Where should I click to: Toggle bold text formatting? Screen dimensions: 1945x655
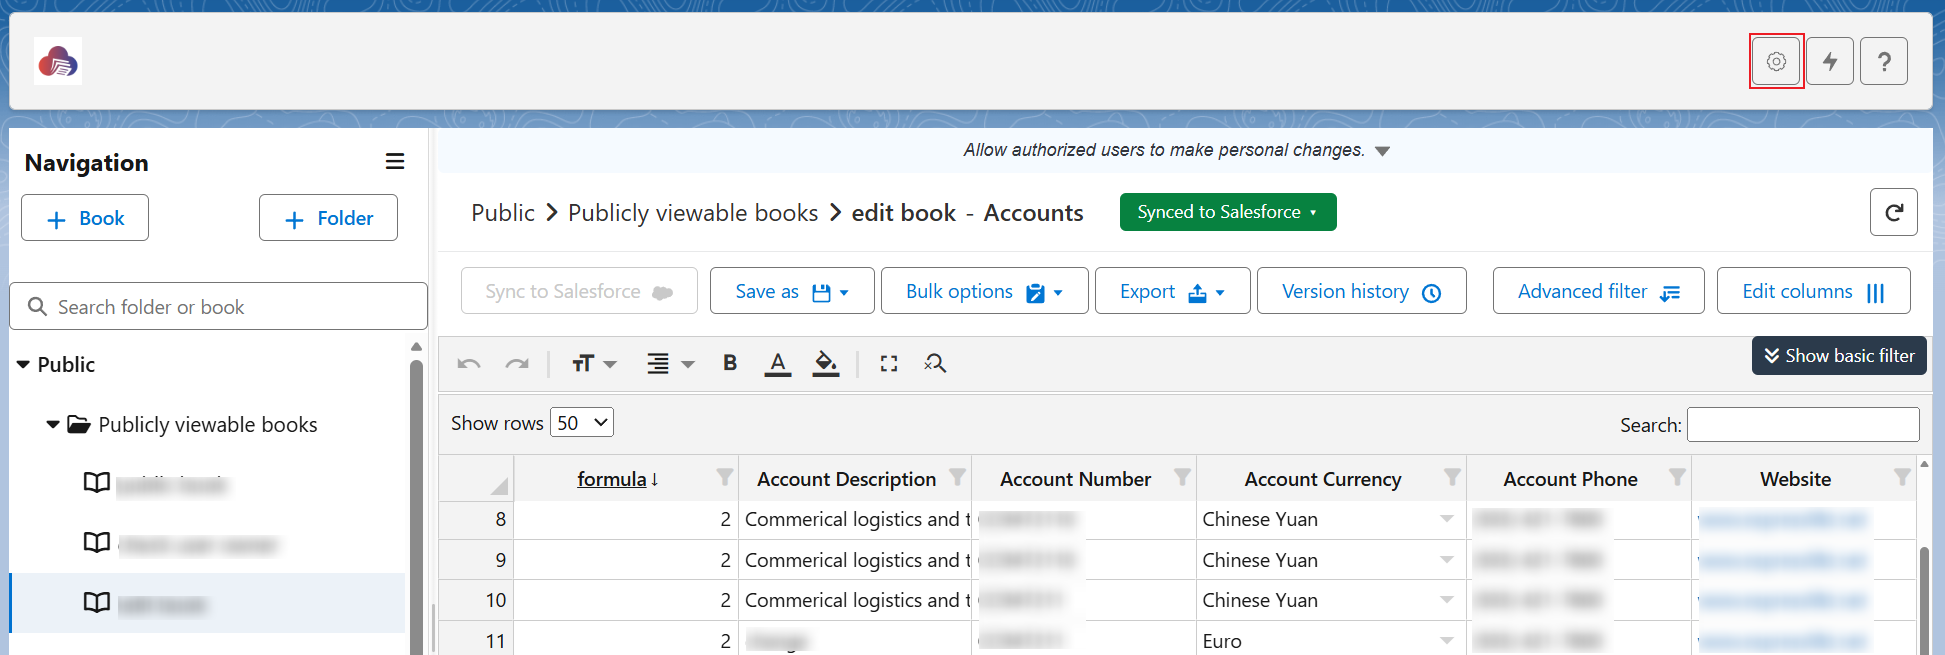[x=730, y=363]
